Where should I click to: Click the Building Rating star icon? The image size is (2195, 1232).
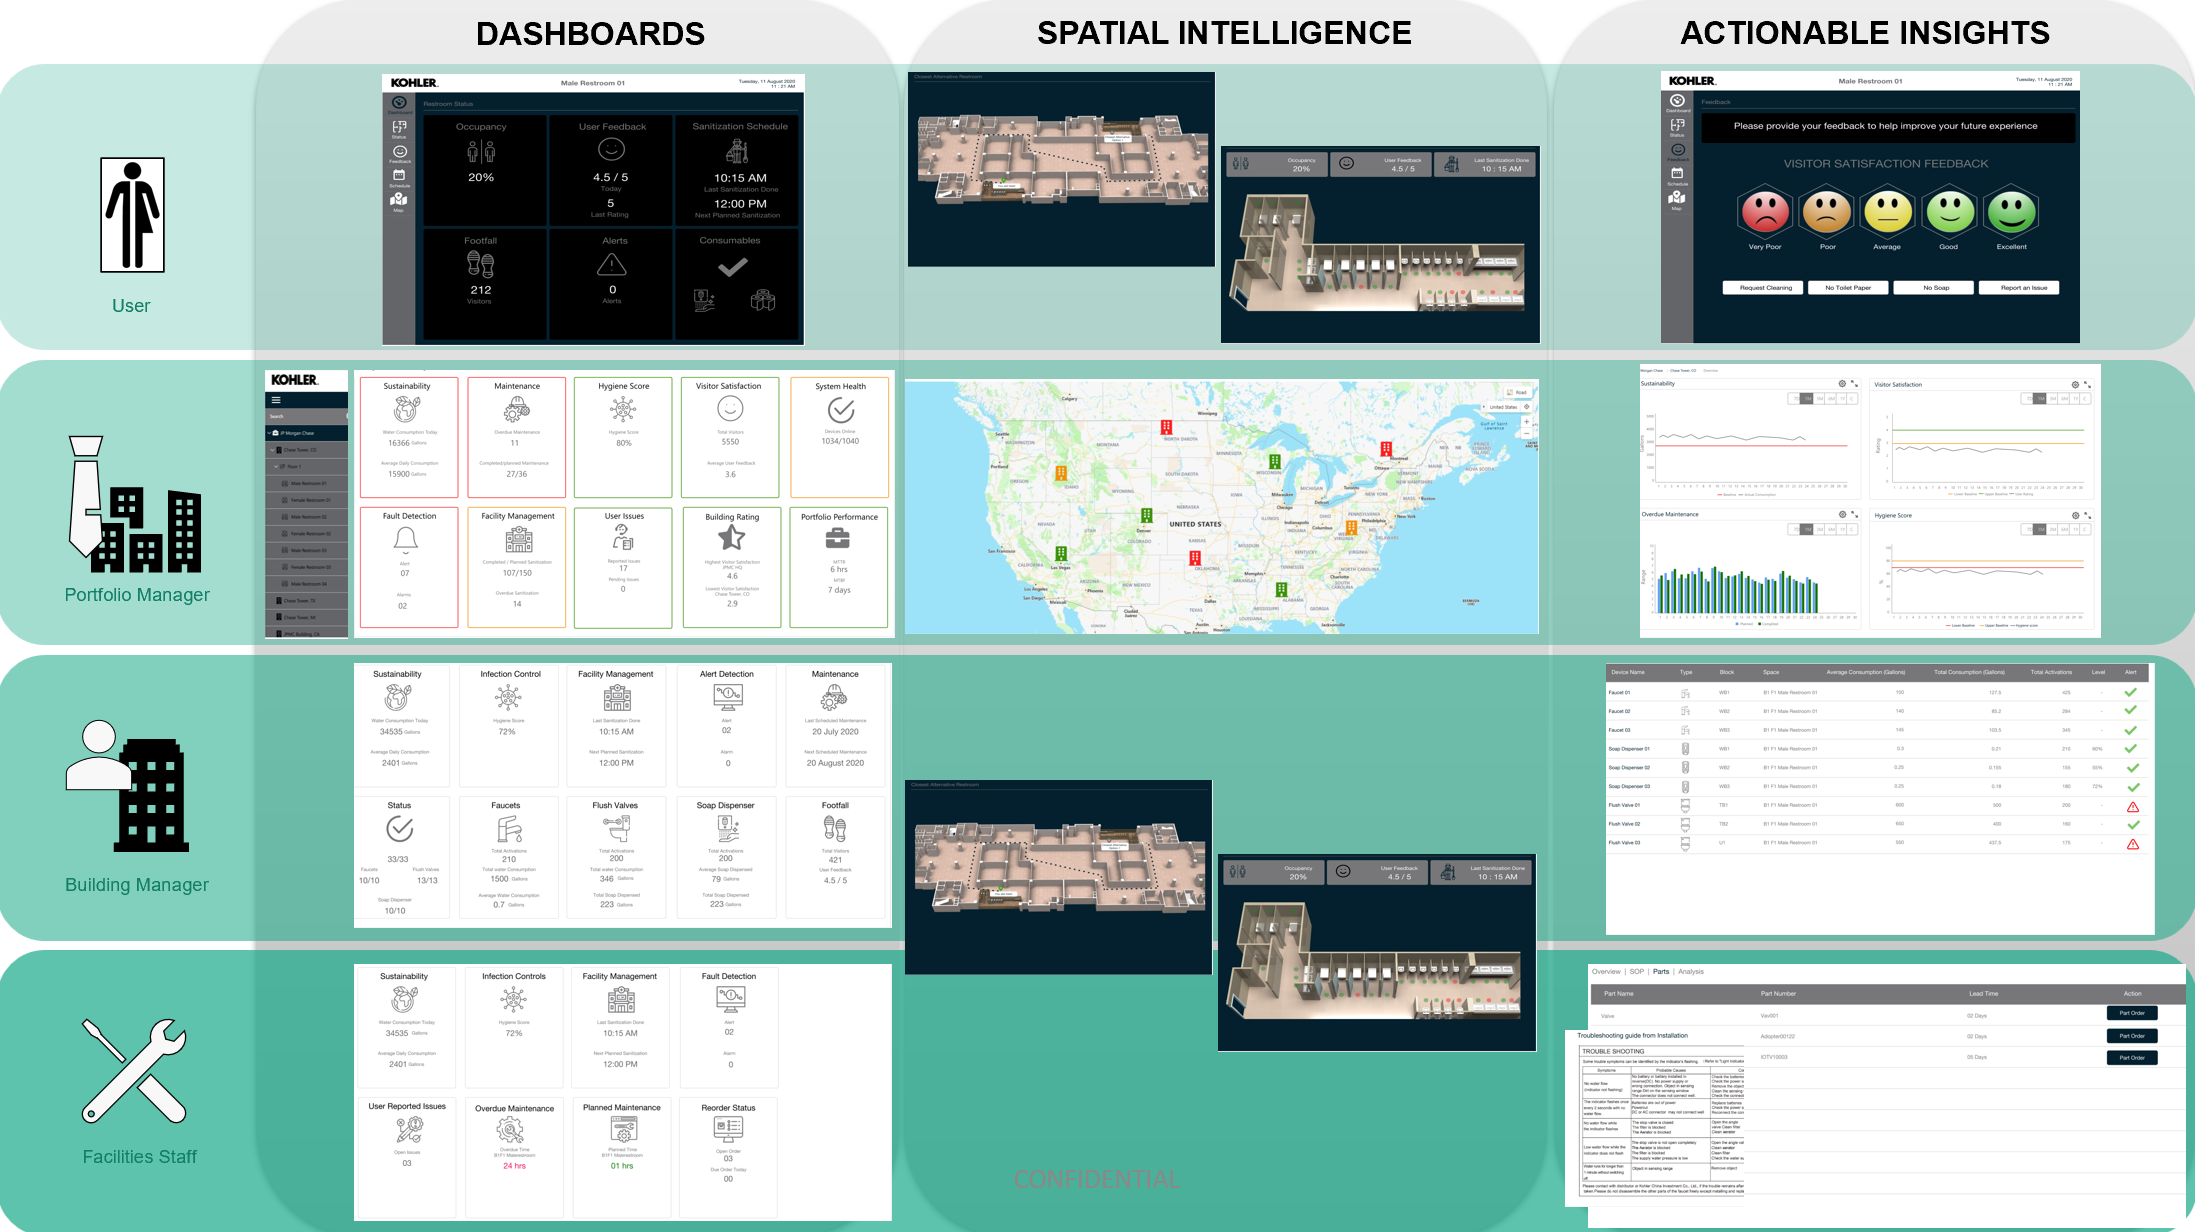[x=732, y=538]
